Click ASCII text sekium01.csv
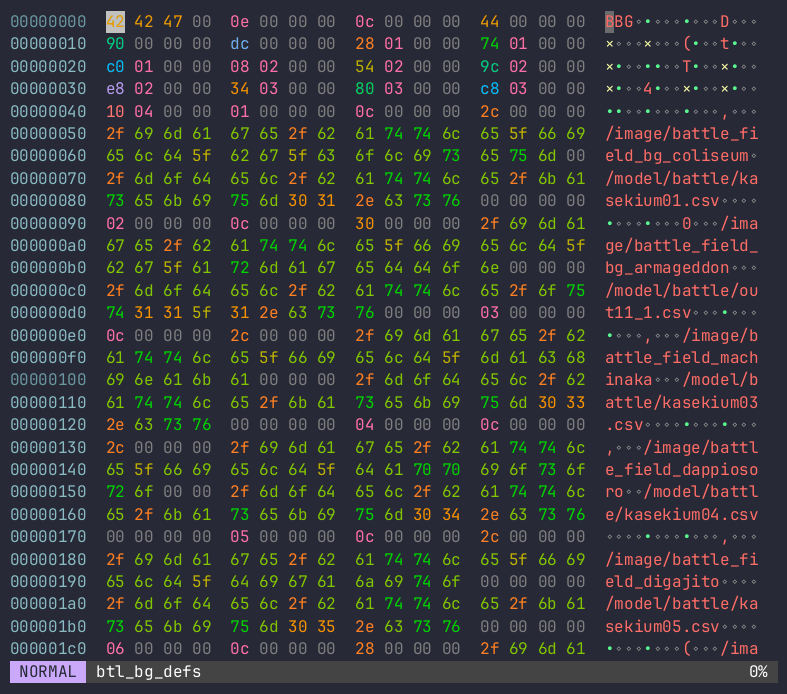 pos(662,200)
